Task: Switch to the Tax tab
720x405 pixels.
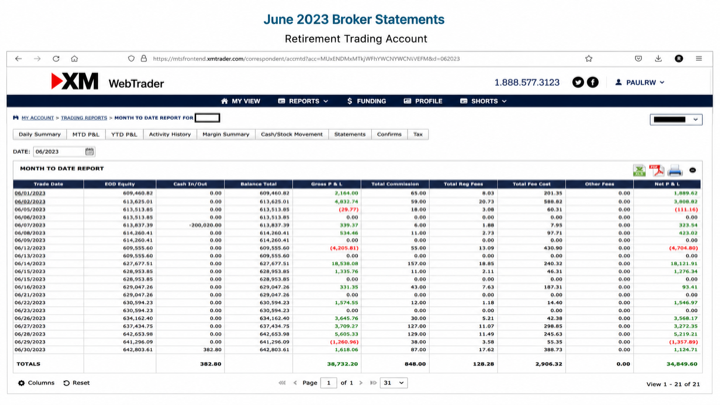Action: point(418,135)
